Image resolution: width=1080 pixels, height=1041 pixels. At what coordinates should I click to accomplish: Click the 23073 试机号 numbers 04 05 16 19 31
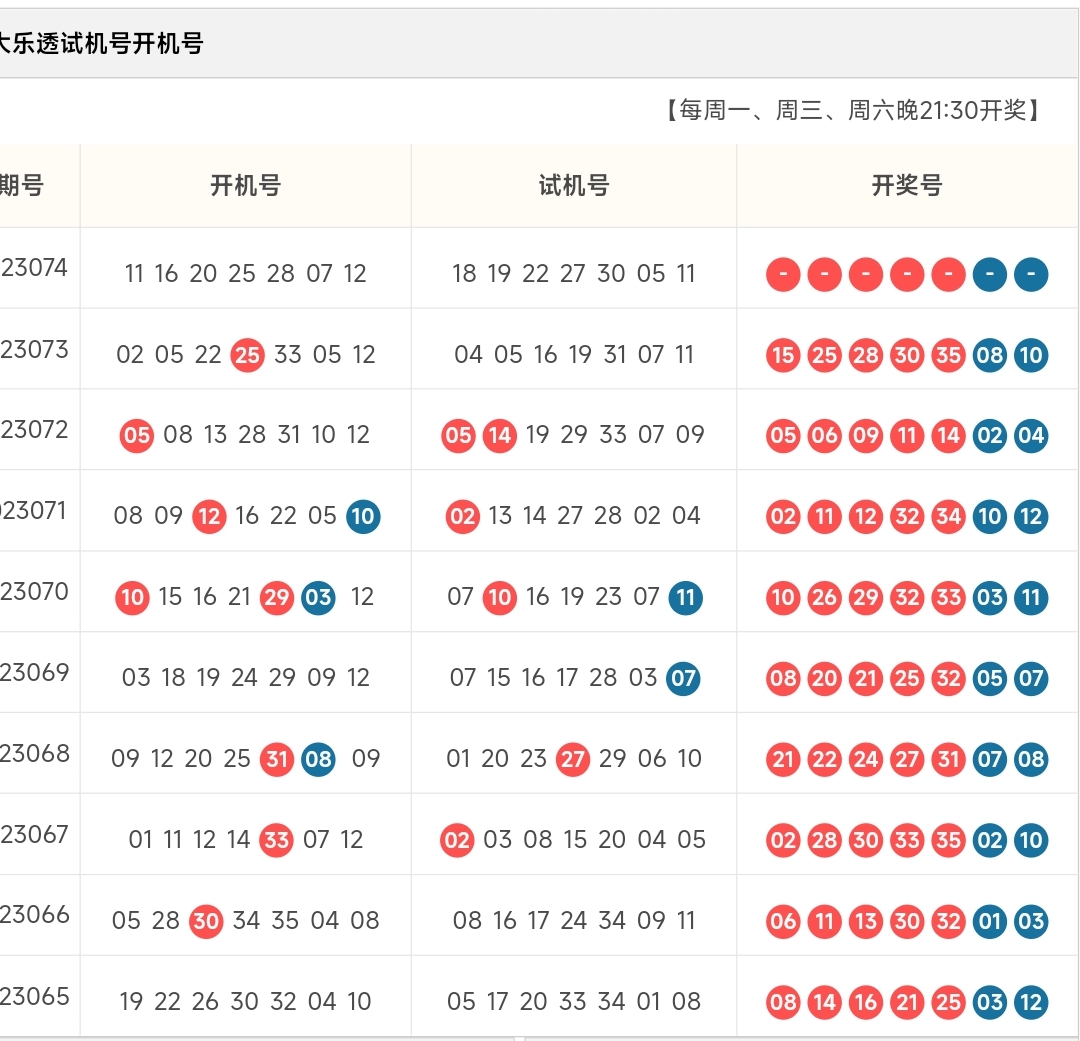coord(540,354)
